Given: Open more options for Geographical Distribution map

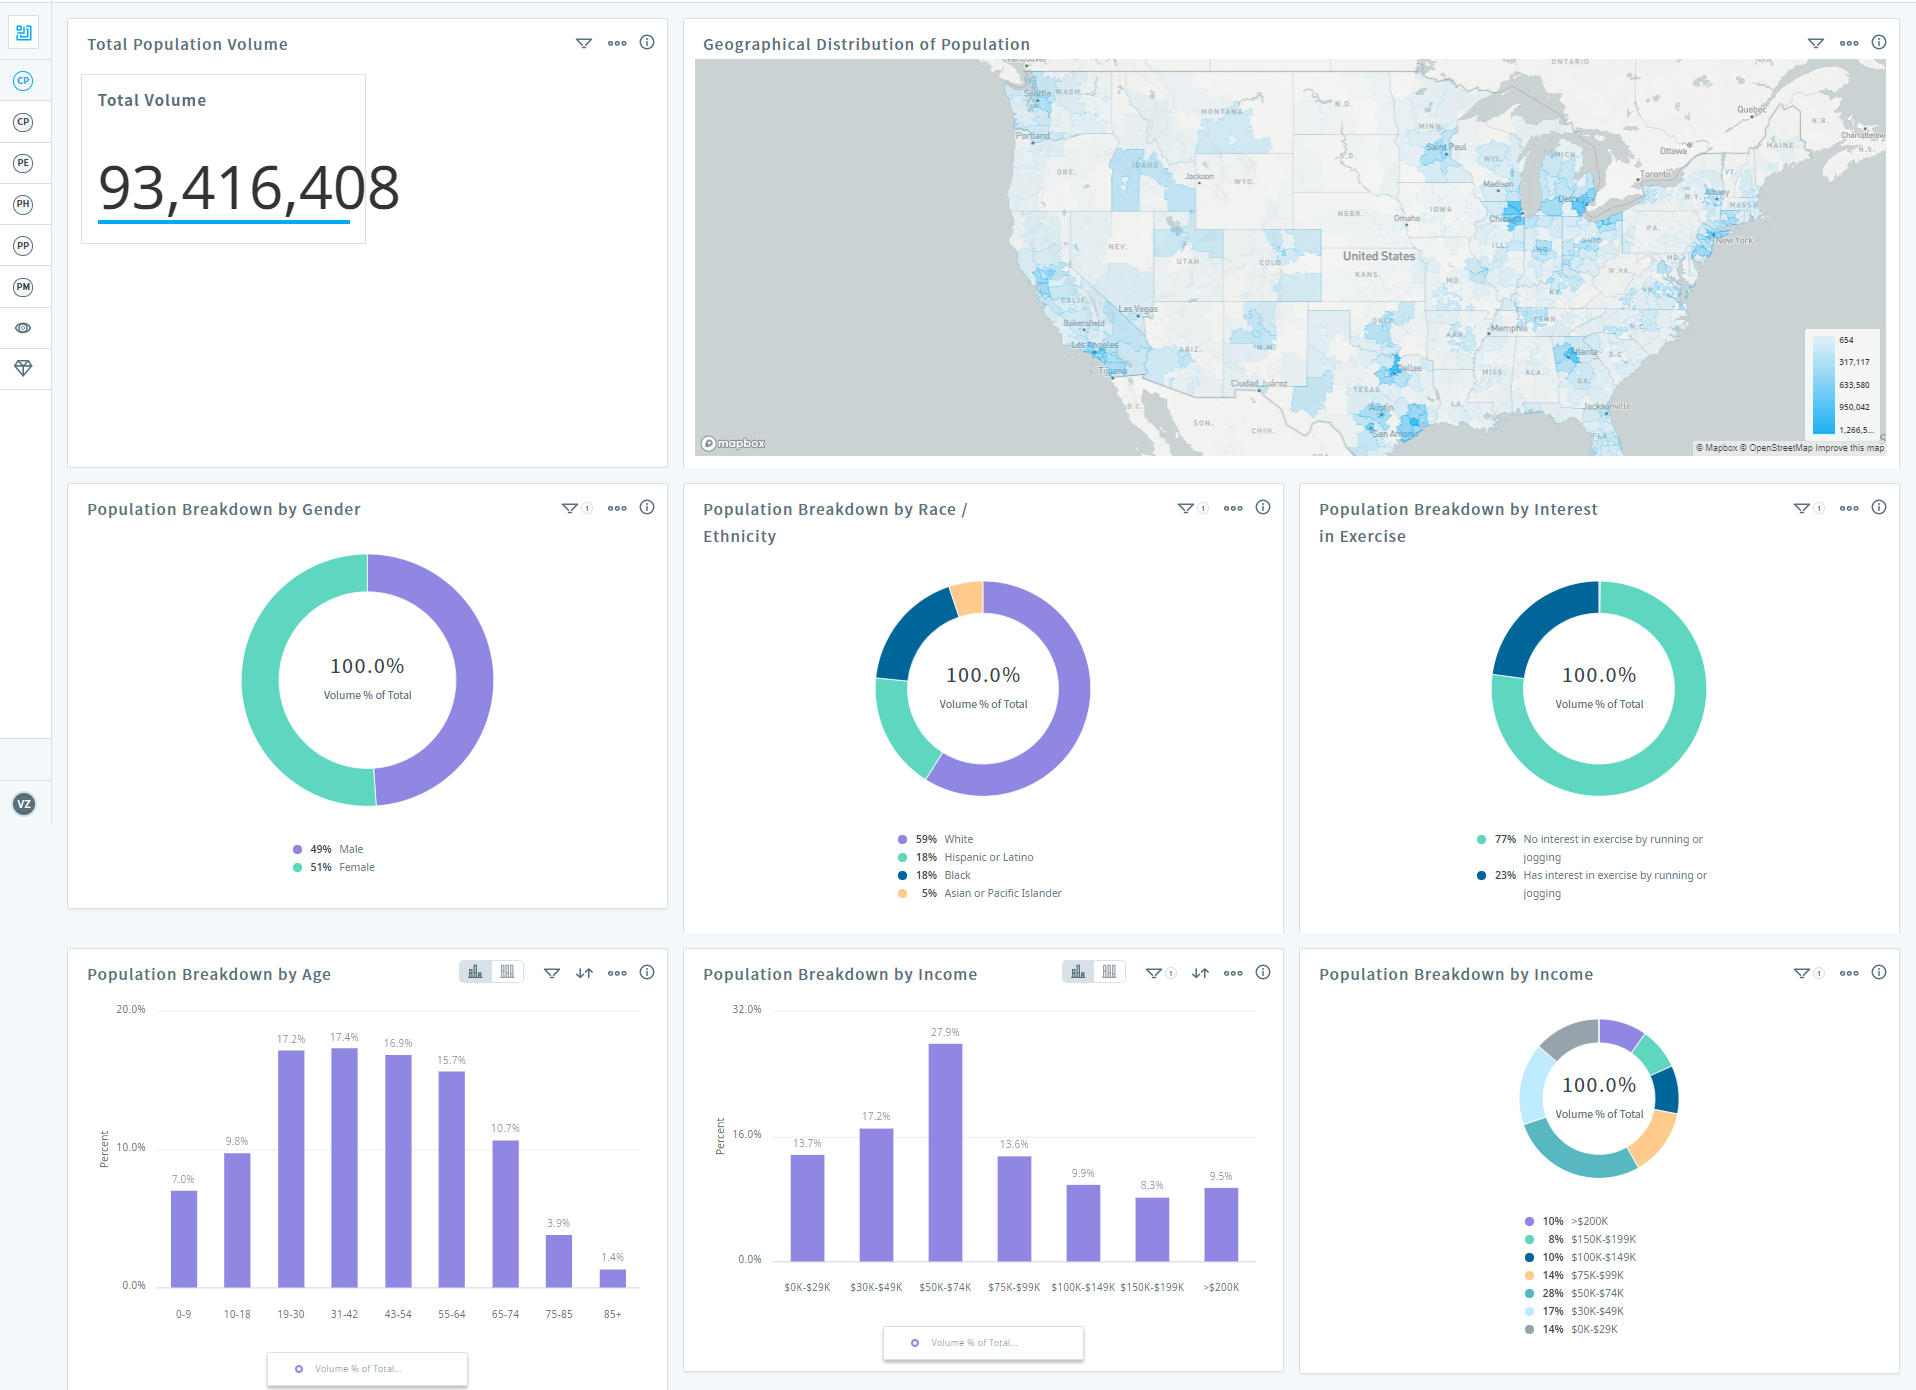Looking at the screenshot, I should click(1849, 43).
